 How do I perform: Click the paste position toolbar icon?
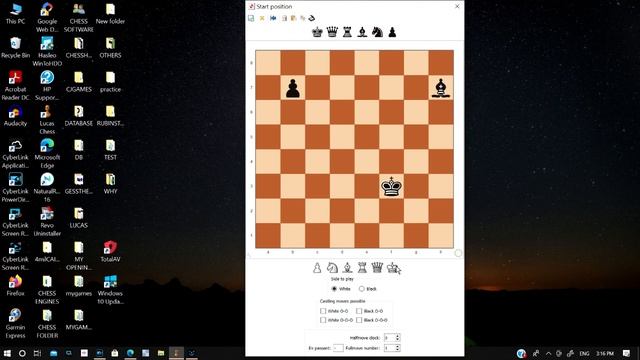click(x=293, y=18)
